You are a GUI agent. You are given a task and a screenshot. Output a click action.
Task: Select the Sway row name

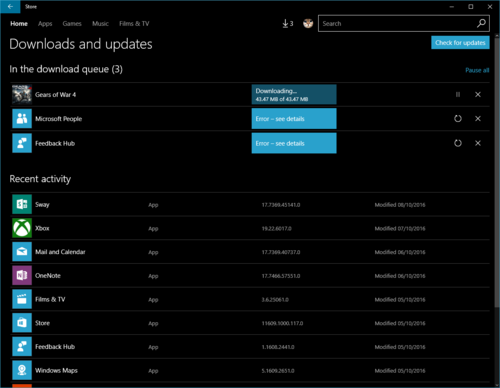(42, 205)
